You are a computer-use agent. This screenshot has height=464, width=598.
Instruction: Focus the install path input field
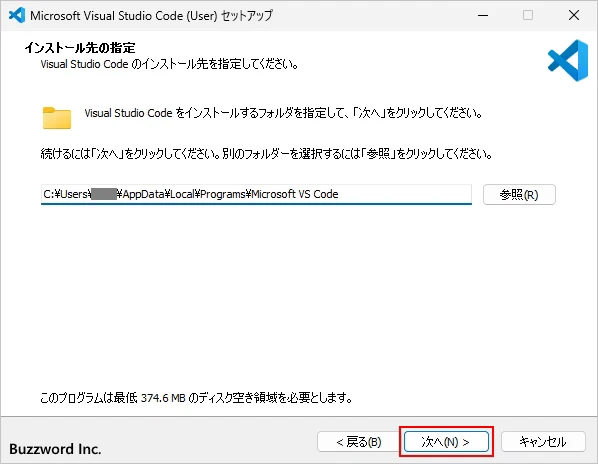[256, 194]
